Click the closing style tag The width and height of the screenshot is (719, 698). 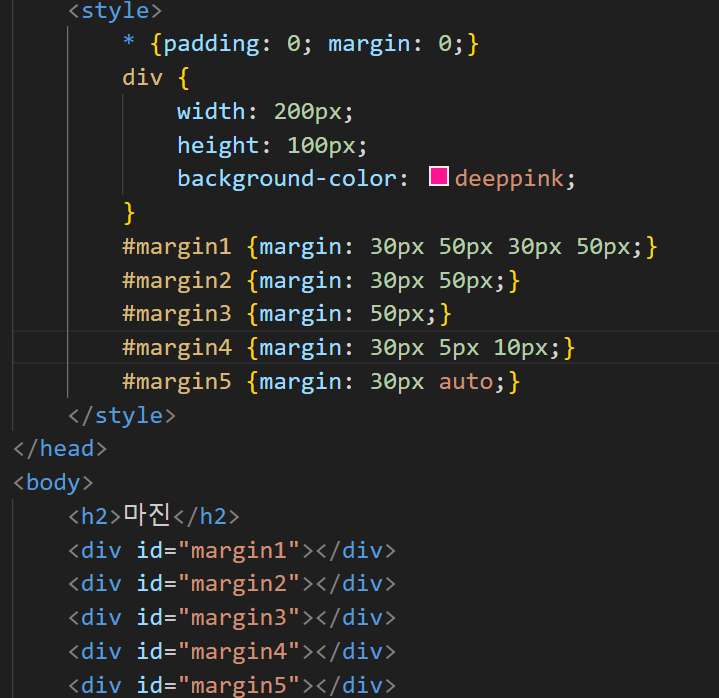tap(122, 416)
